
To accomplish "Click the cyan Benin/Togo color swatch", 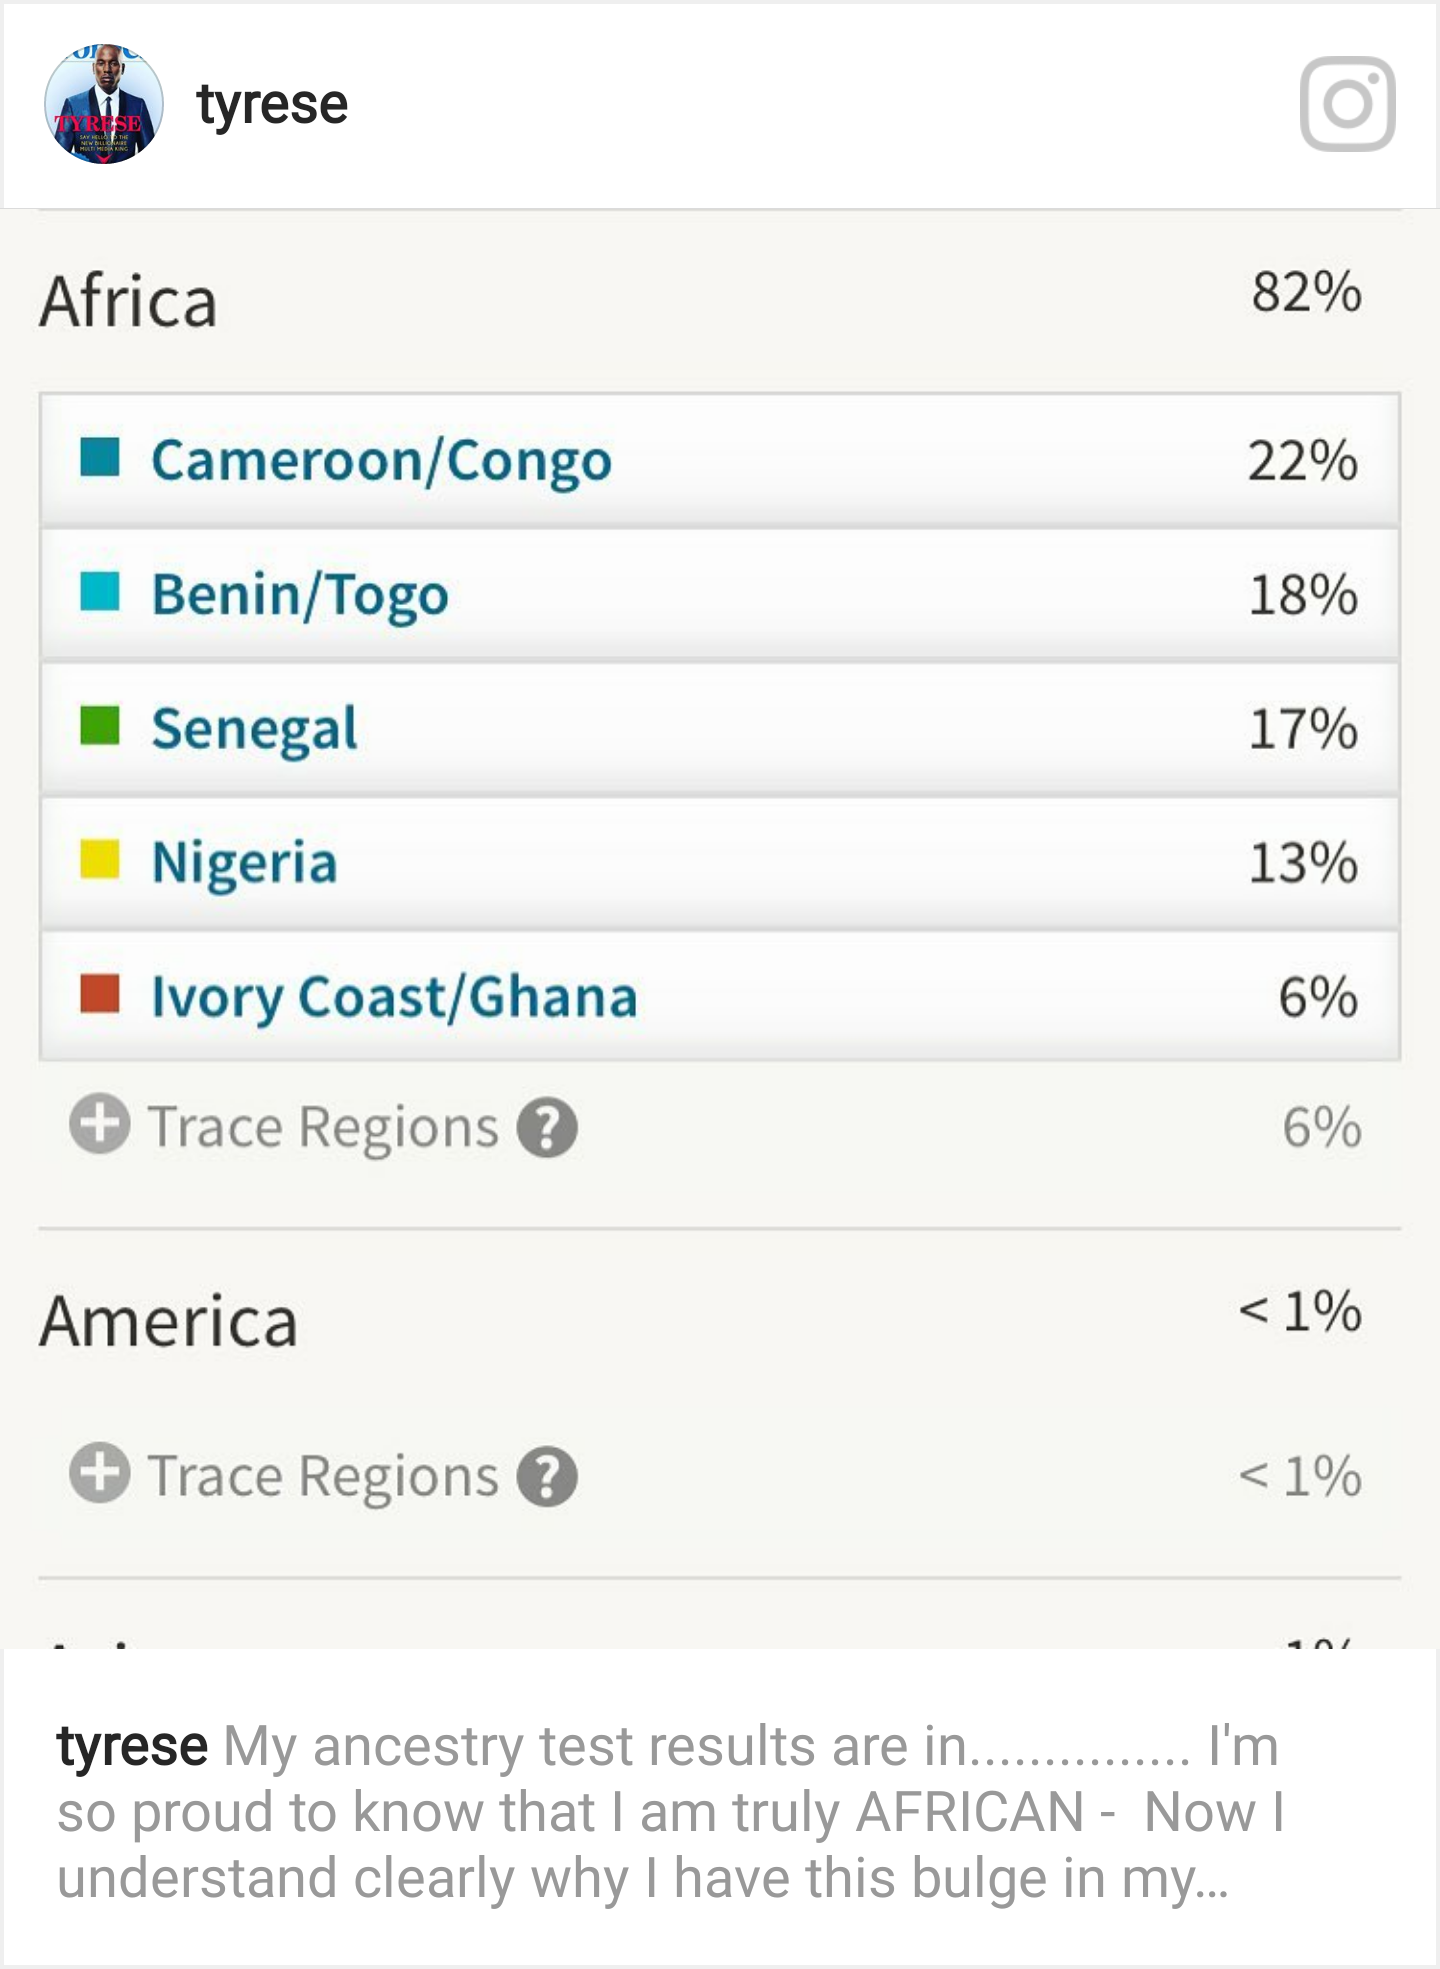I will (x=100, y=591).
